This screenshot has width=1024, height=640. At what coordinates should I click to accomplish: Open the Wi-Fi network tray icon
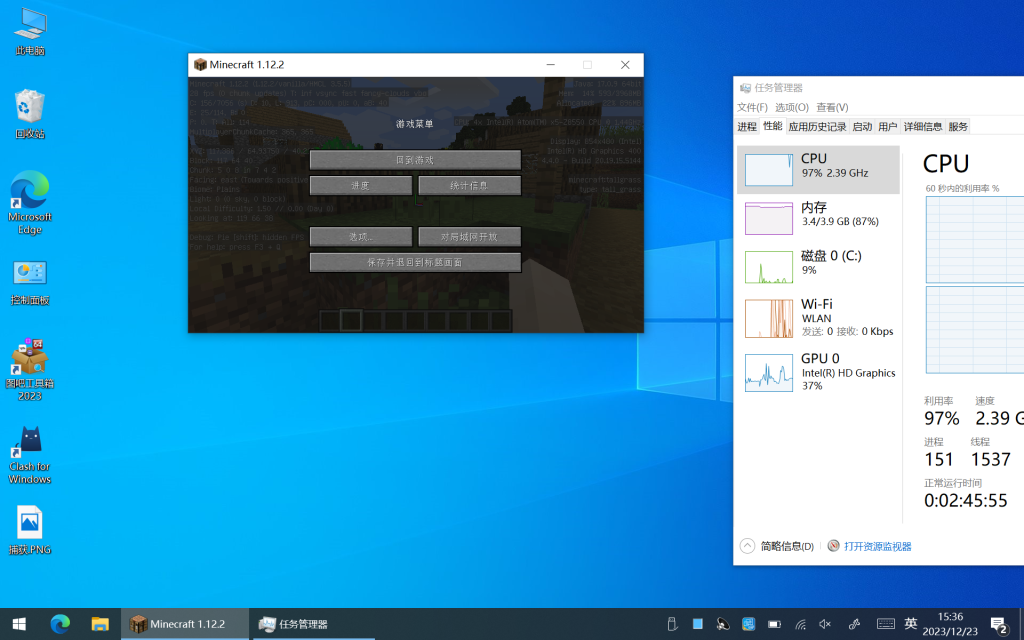(x=801, y=624)
